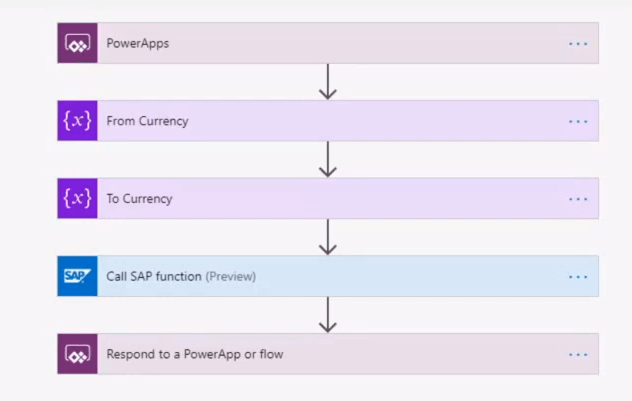Click the arrow above Call SAP function
The height and width of the screenshot is (401, 632).
327,237
